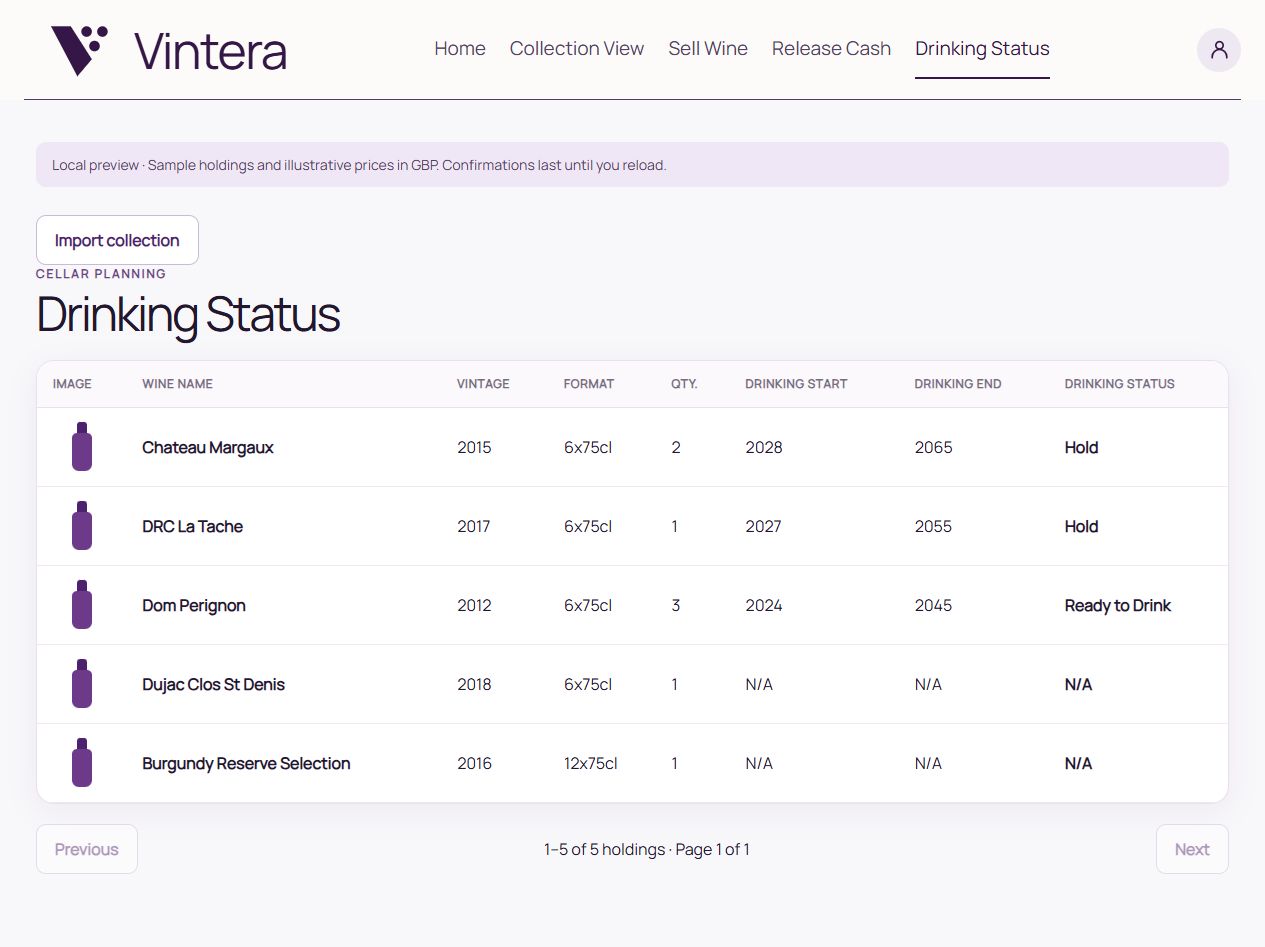Click the Hold status for Chateau Margaux

pyautogui.click(x=1081, y=447)
